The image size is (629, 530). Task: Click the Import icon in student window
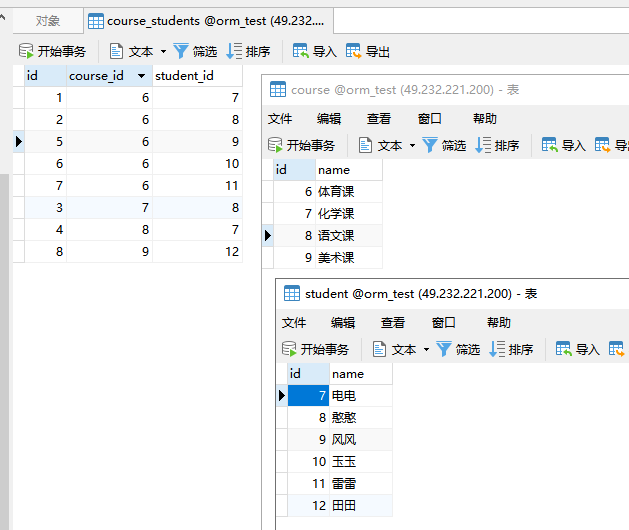564,349
